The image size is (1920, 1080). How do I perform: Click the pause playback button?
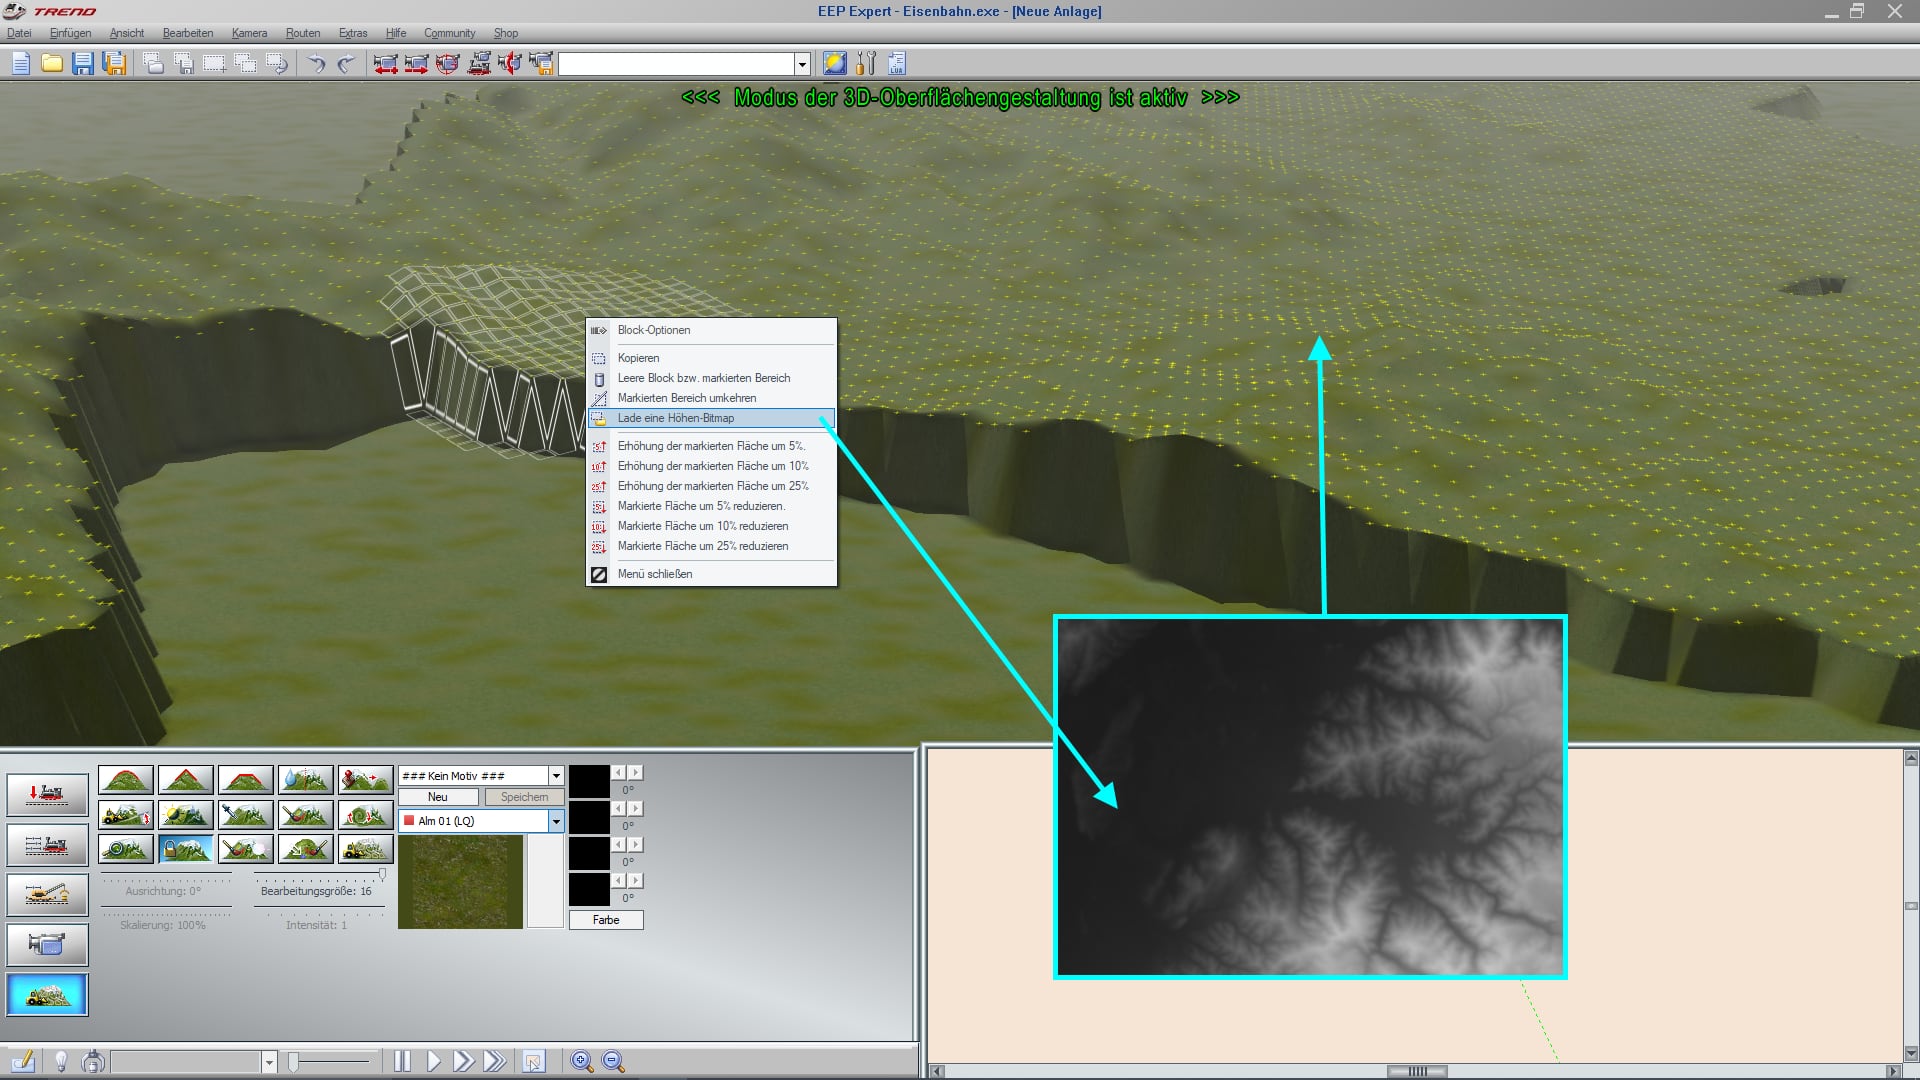(x=402, y=1061)
